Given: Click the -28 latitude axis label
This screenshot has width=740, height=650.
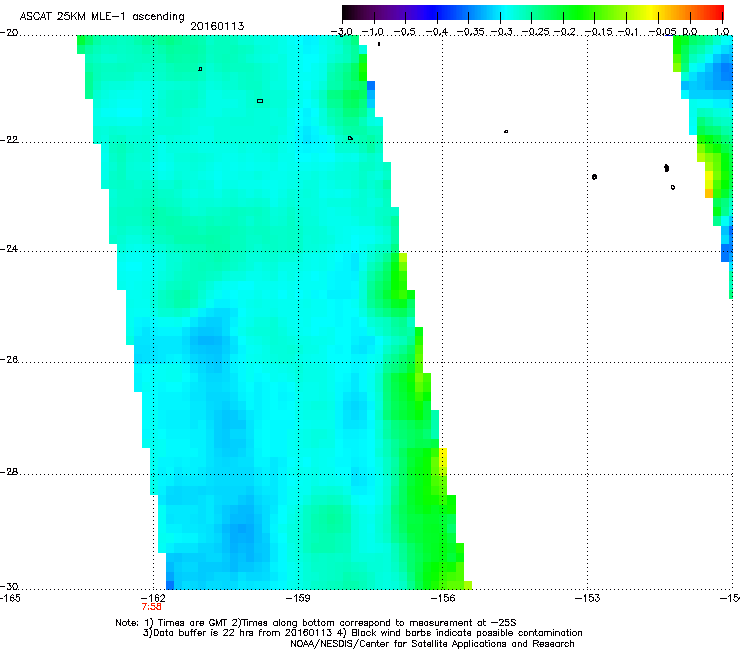Looking at the screenshot, I should 9,472.
